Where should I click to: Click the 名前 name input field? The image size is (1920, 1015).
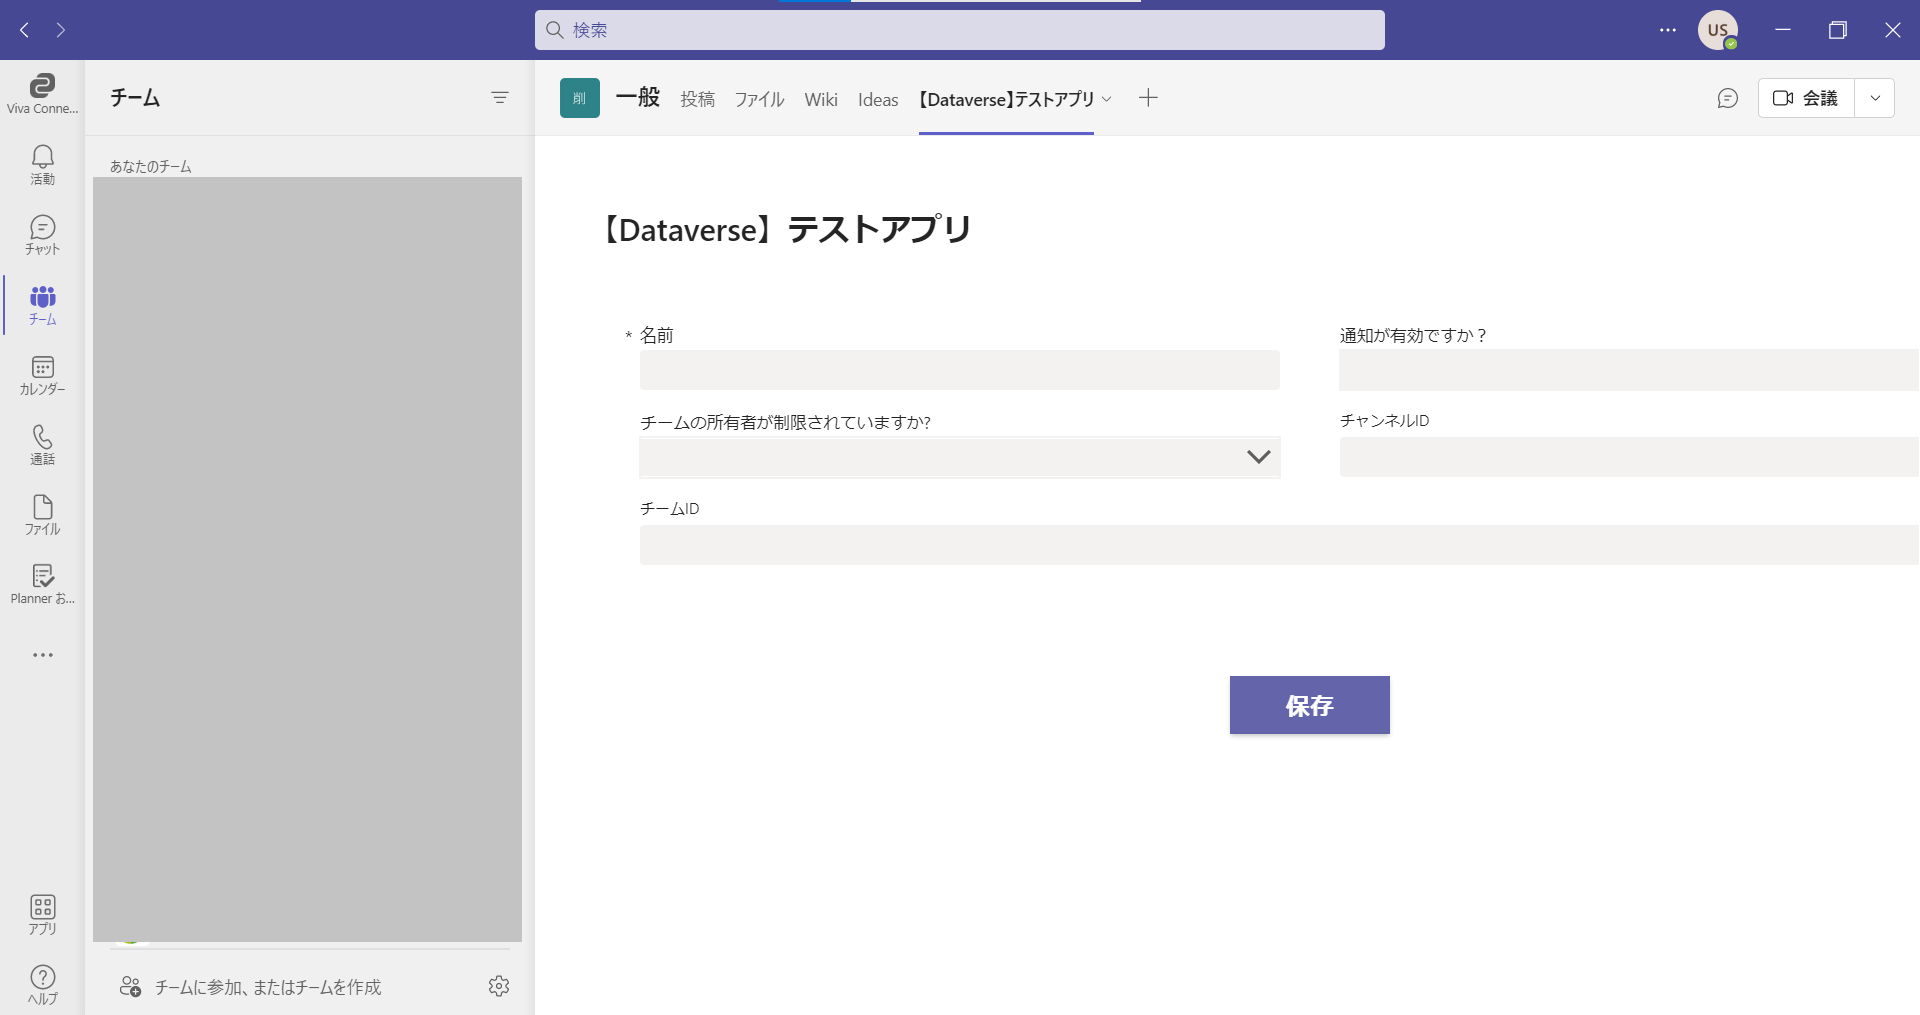(959, 370)
